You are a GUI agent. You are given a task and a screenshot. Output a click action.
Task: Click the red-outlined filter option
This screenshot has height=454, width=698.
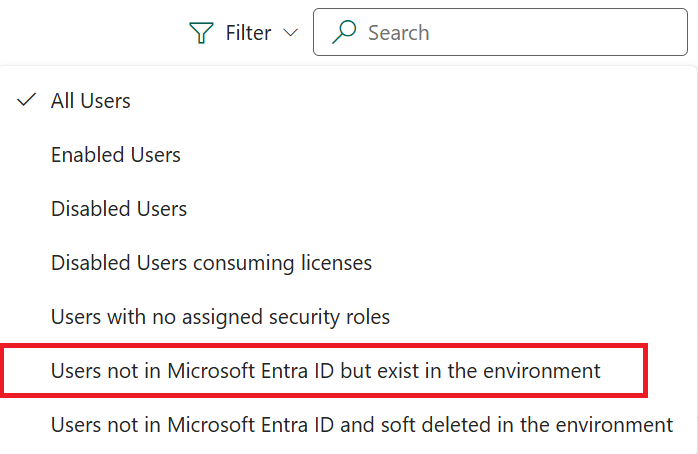326,371
